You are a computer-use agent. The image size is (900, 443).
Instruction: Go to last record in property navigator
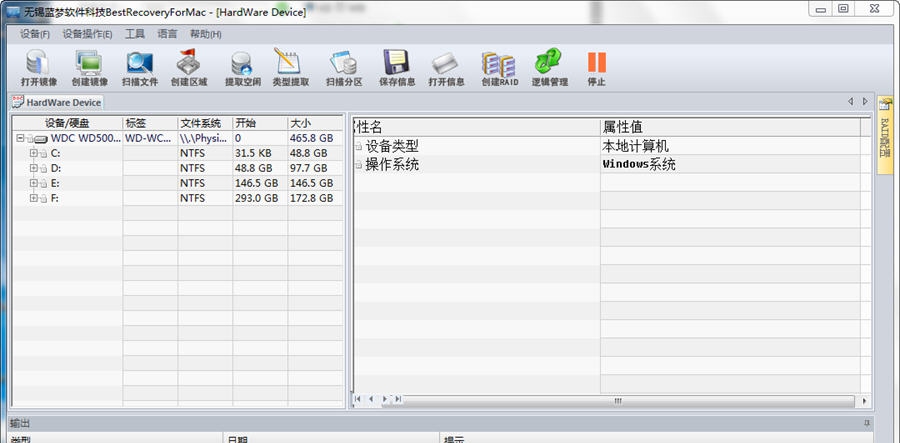click(398, 399)
